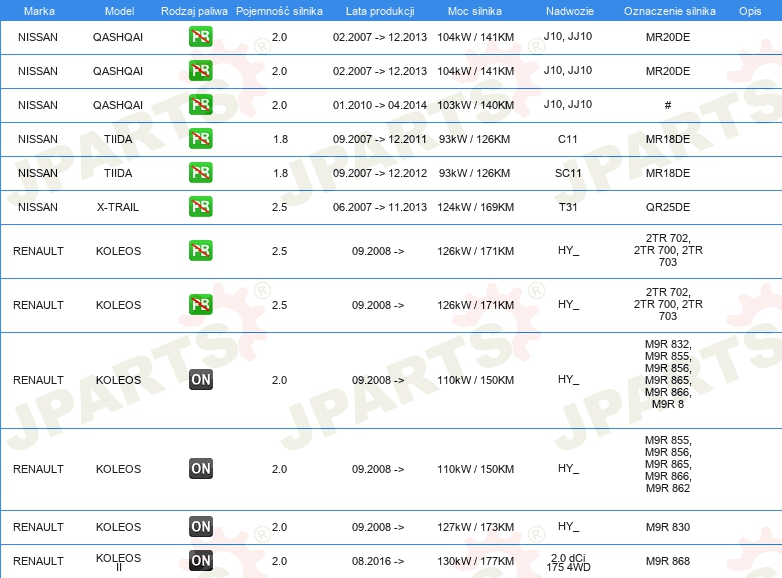Viewport: 782px width, 578px height.
Task: Click the Pojemność silnika column header
Action: tap(279, 11)
